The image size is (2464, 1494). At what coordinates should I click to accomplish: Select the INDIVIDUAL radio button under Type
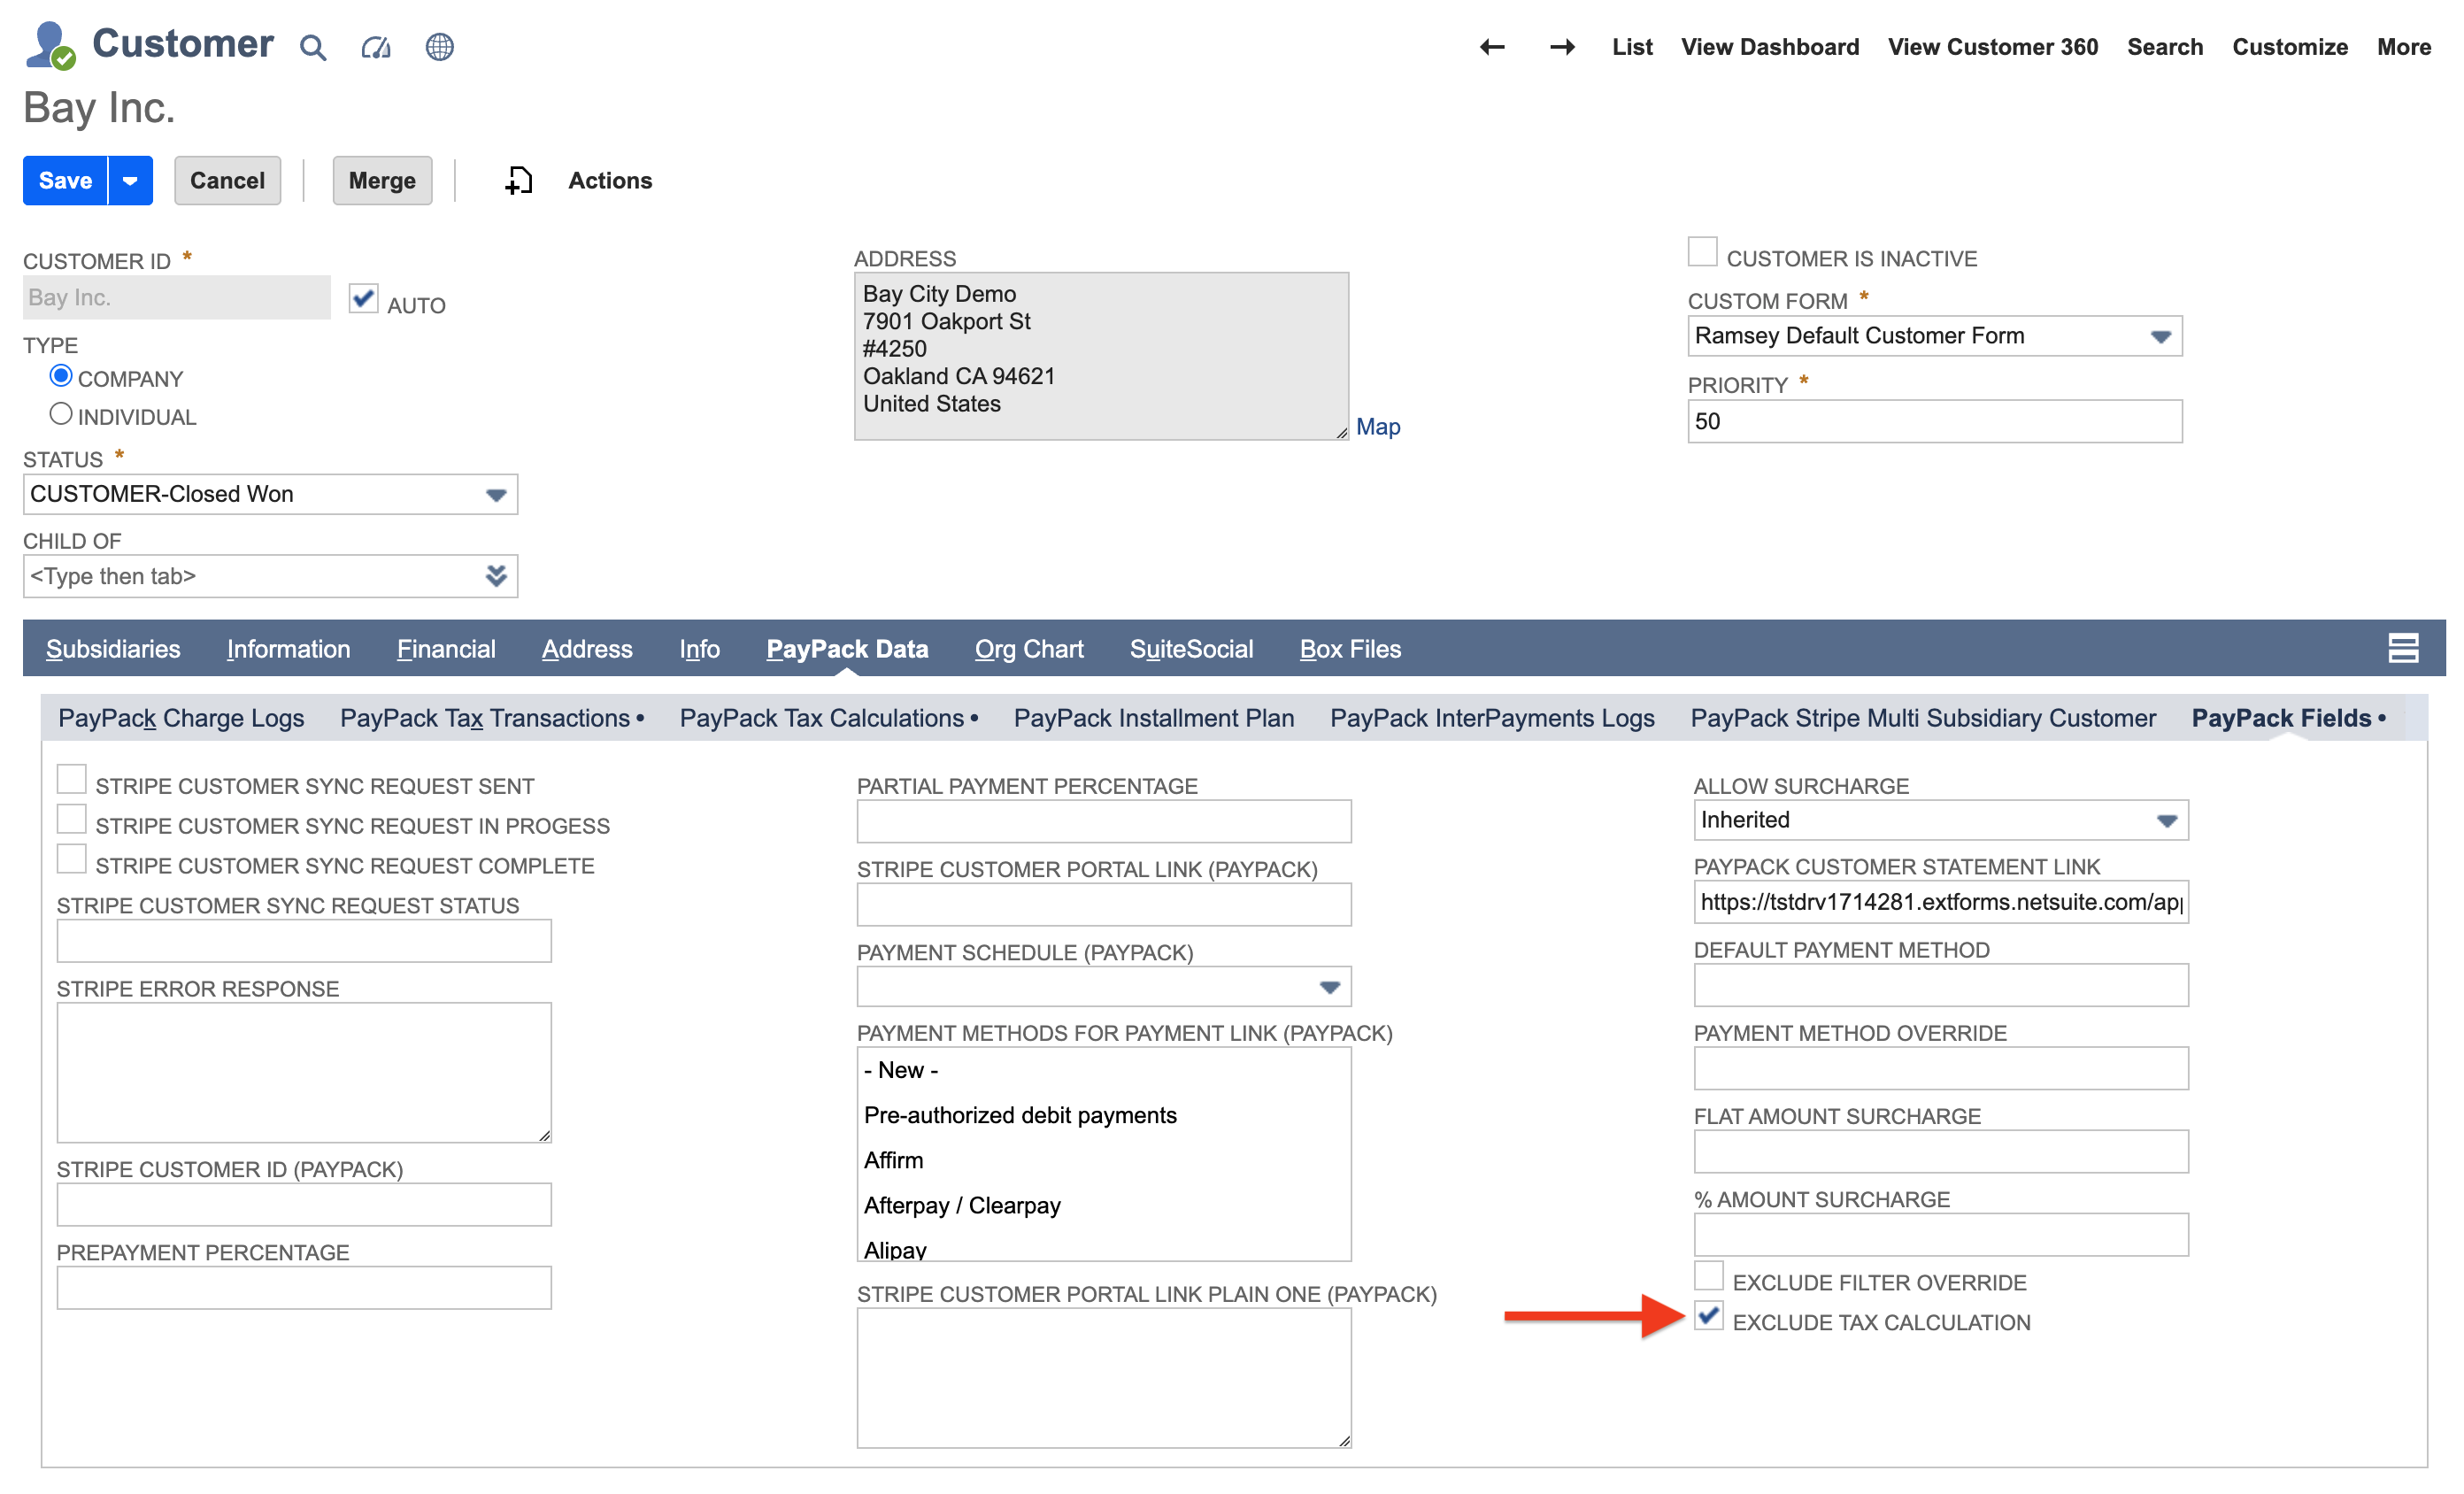pos(60,413)
